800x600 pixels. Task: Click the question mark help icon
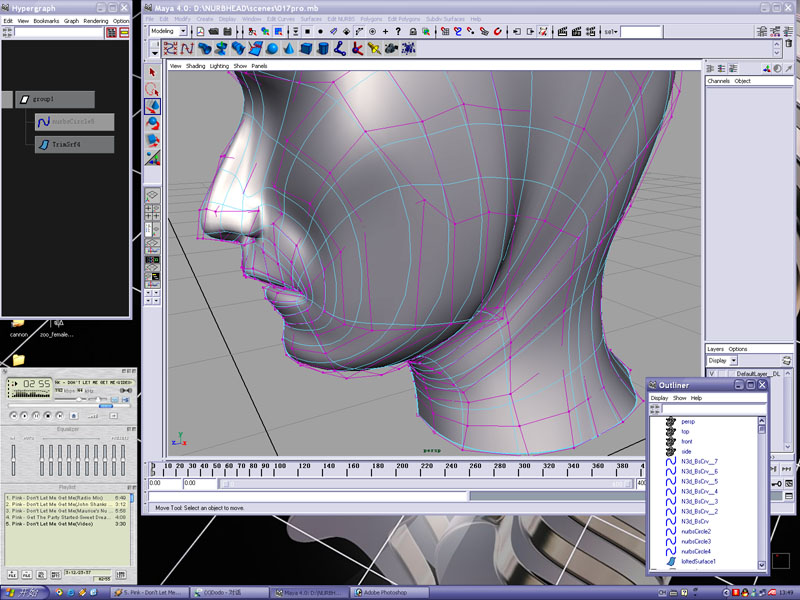coord(398,32)
